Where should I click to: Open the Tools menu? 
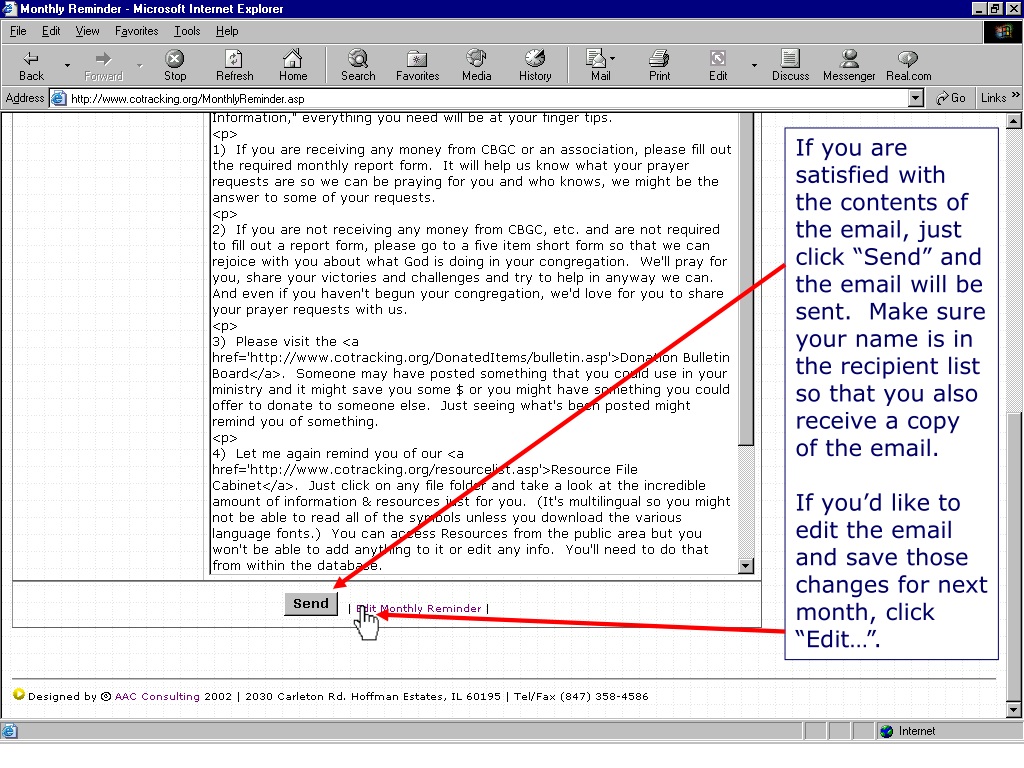coord(187,31)
